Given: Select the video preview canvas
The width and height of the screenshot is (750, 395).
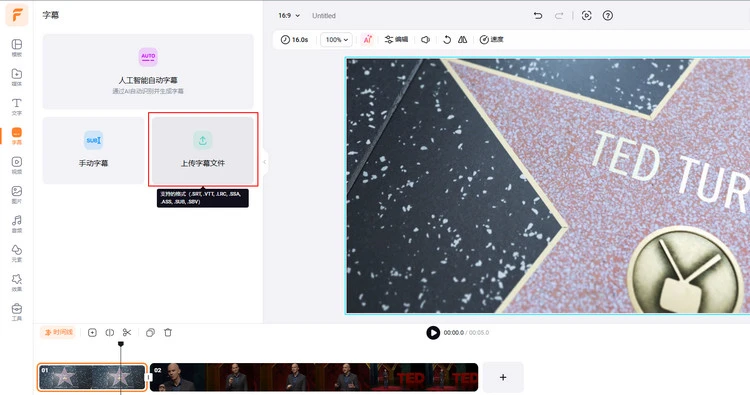Looking at the screenshot, I should (548, 186).
